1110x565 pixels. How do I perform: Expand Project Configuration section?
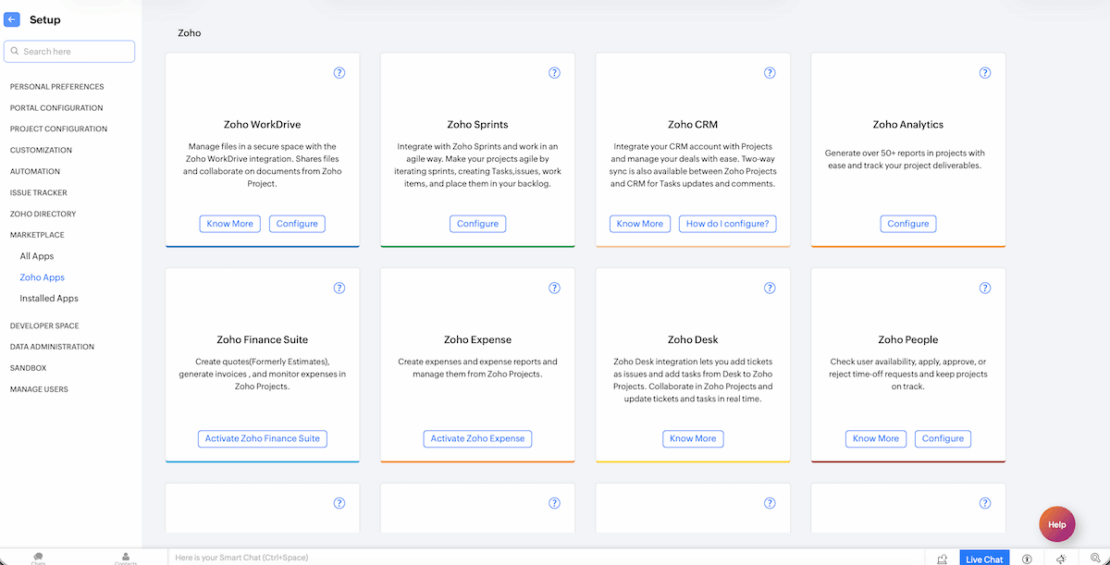tap(59, 130)
